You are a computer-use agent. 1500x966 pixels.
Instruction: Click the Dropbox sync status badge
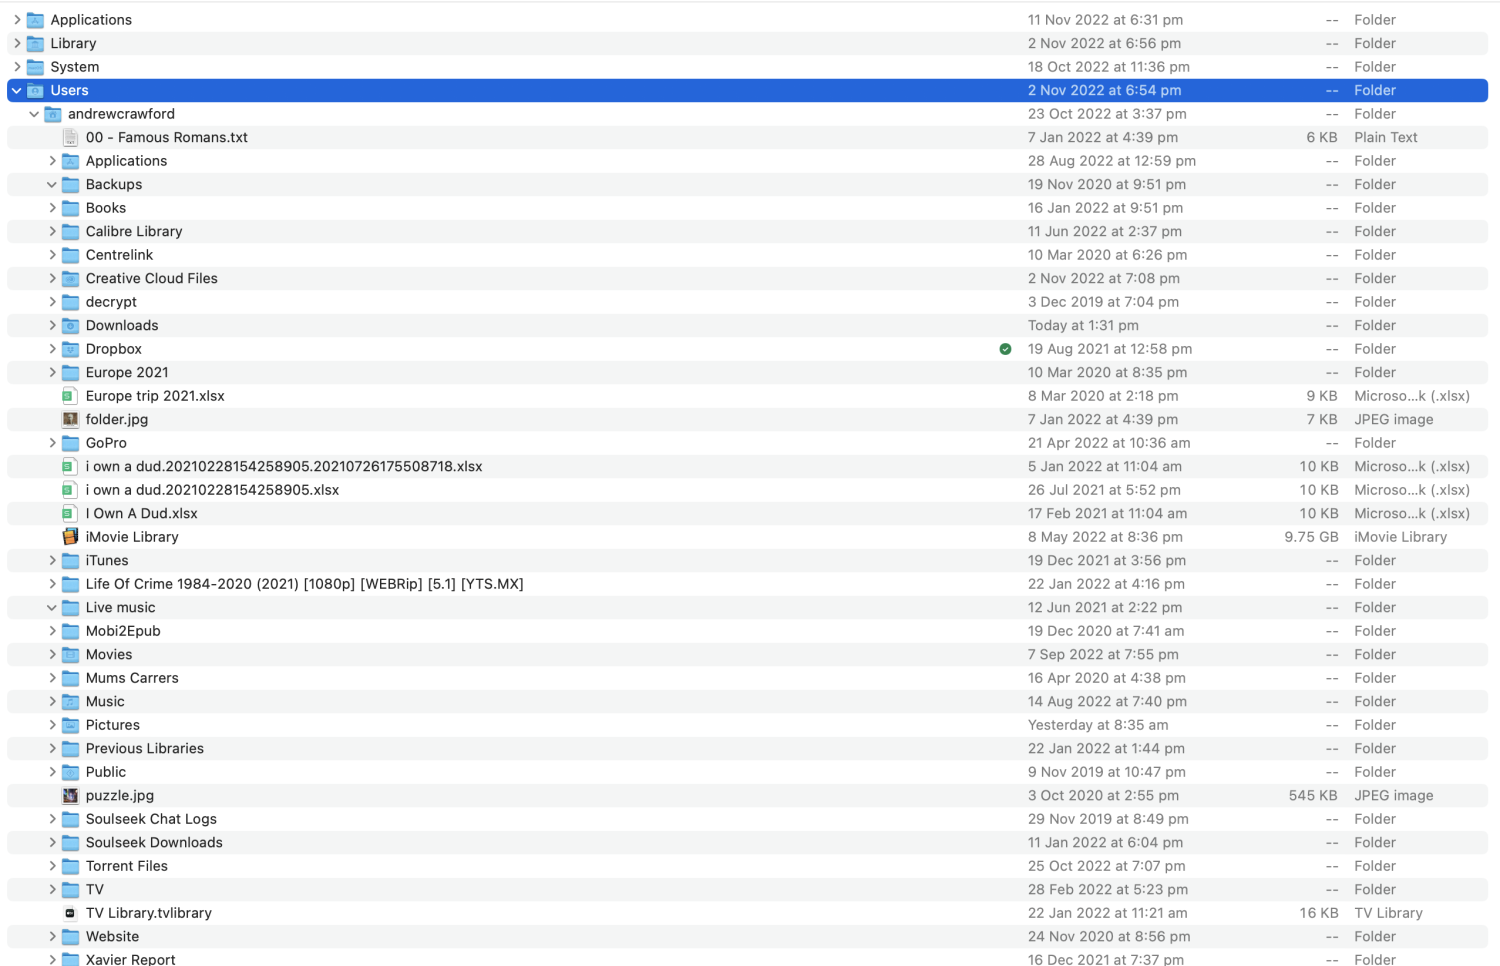point(1005,348)
